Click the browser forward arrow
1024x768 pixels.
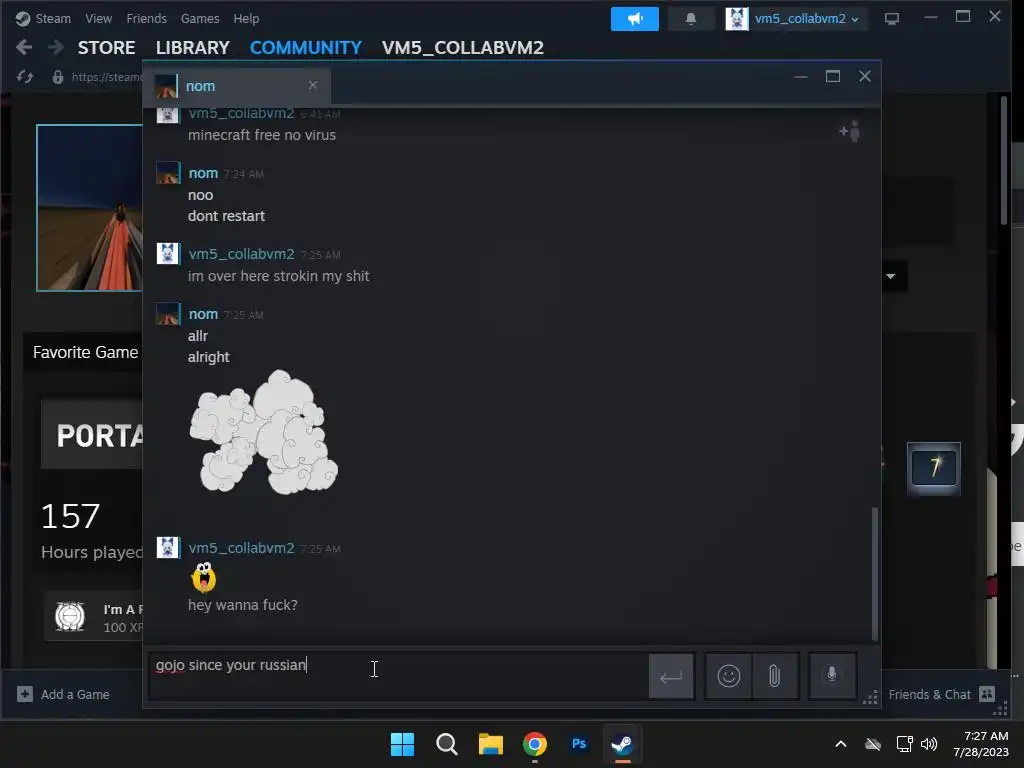tap(56, 47)
